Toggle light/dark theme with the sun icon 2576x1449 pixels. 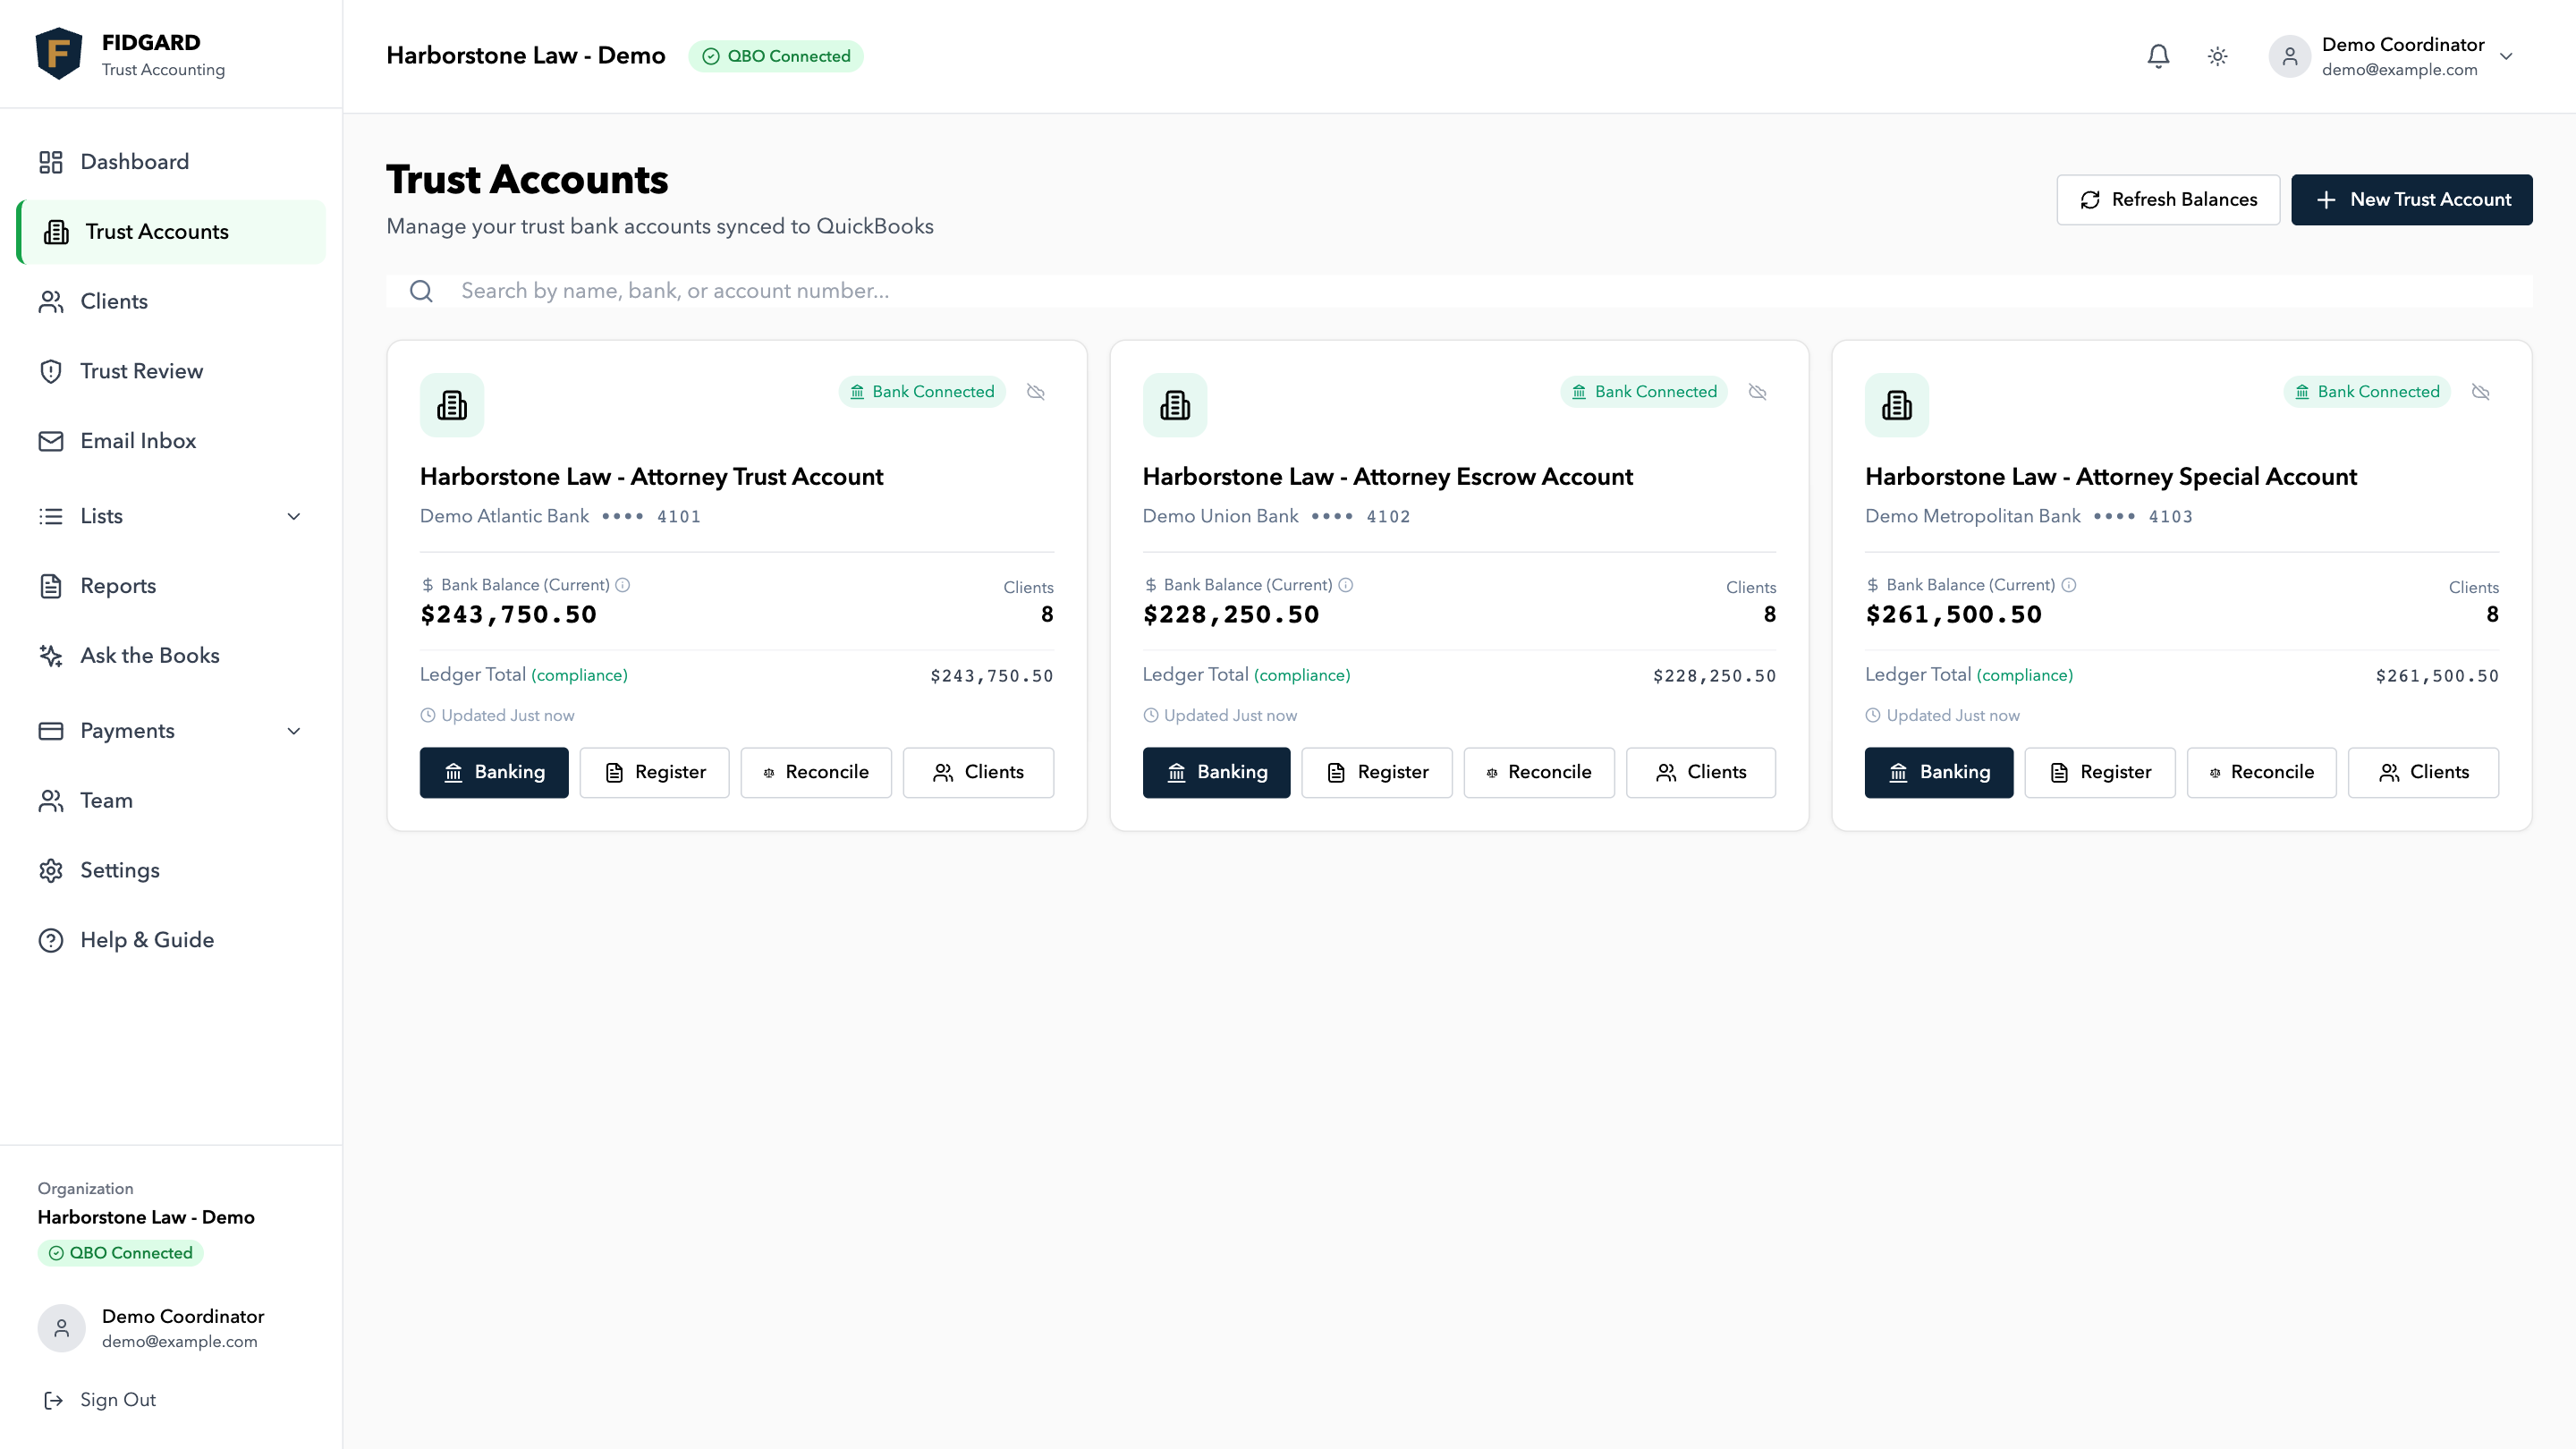[x=2217, y=56]
